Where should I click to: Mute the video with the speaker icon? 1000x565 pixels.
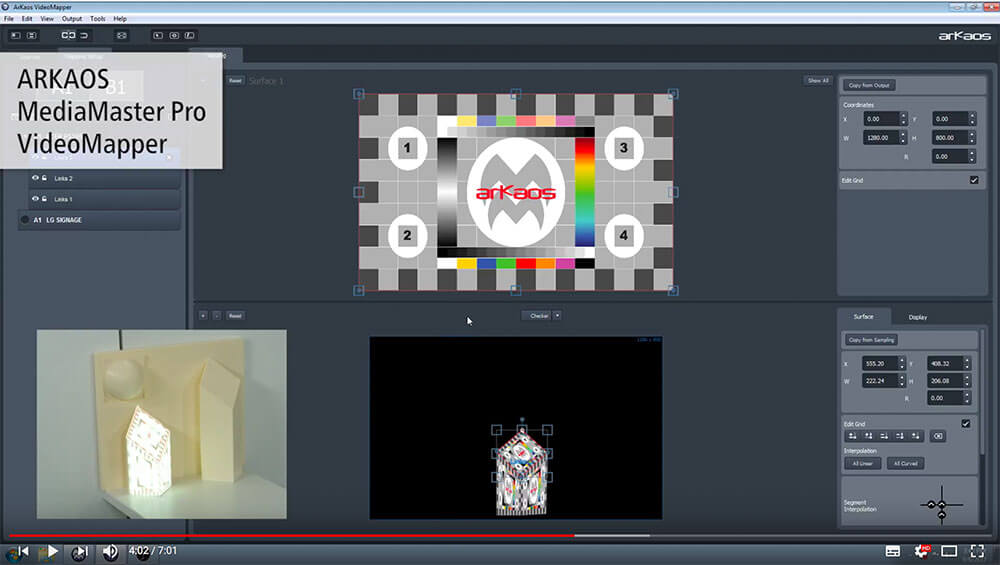[x=110, y=551]
